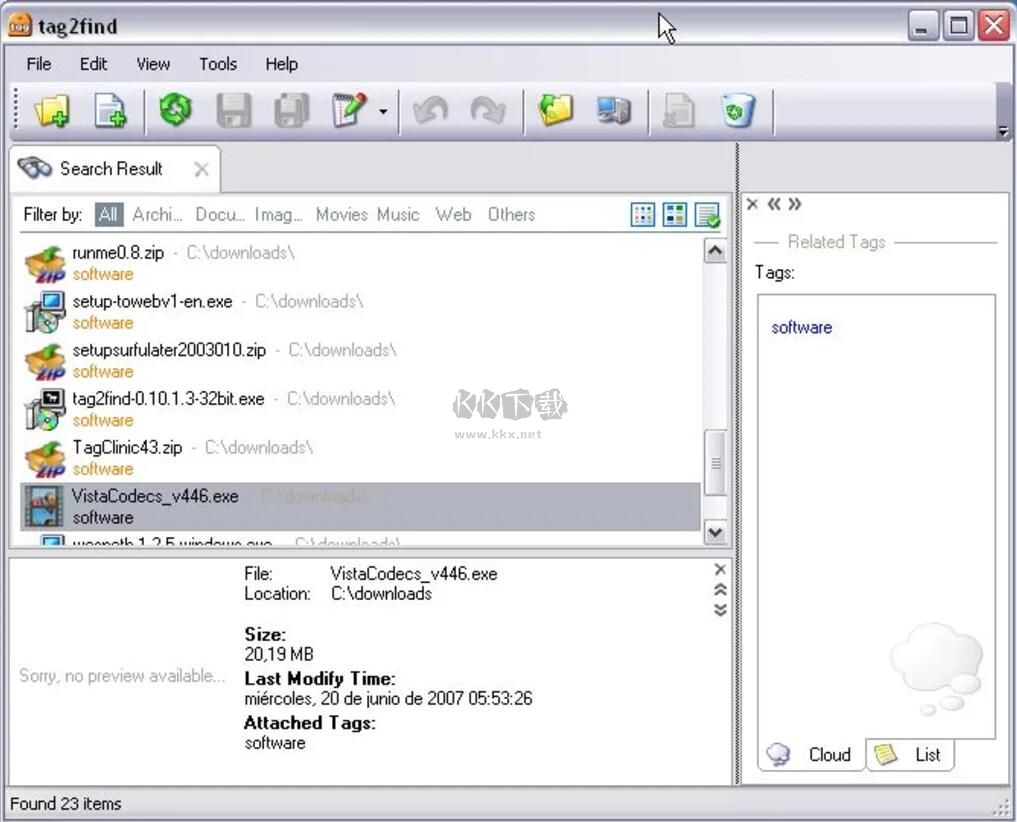The width and height of the screenshot is (1017, 822).
Task: Switch to the List tab
Action: [x=911, y=755]
